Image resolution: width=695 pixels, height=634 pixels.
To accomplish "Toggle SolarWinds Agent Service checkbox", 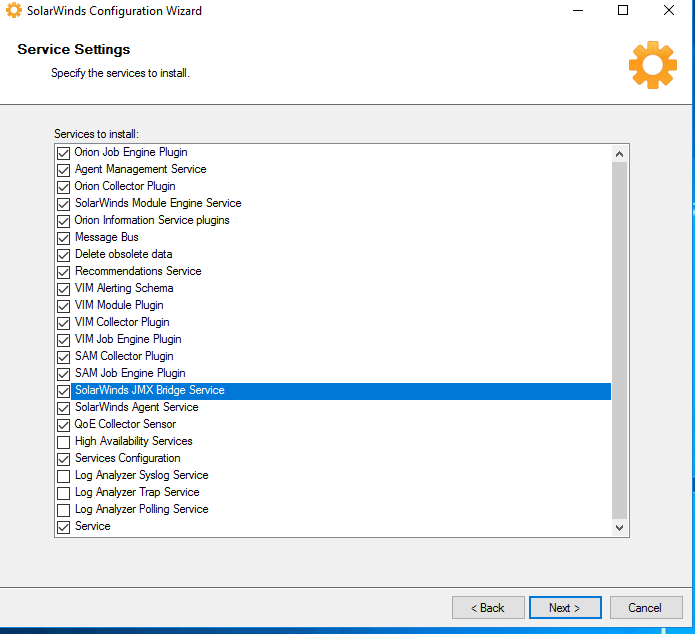I will pyautogui.click(x=63, y=408).
